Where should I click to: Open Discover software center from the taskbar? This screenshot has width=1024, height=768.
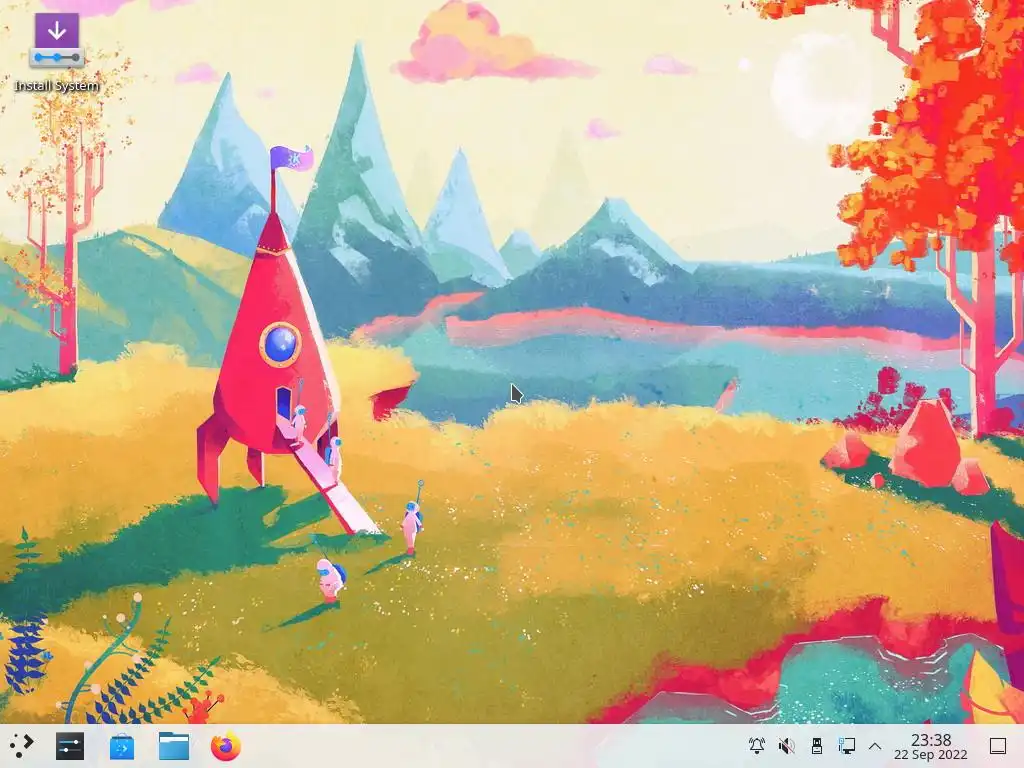pyautogui.click(x=121, y=746)
